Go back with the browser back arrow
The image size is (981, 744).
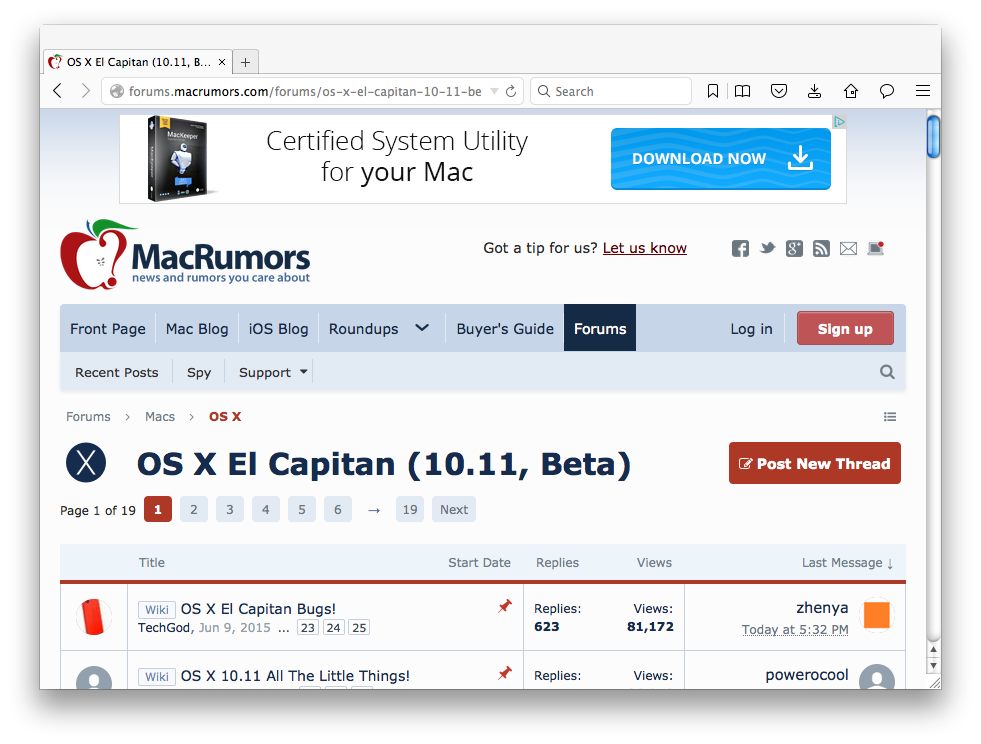coord(58,91)
